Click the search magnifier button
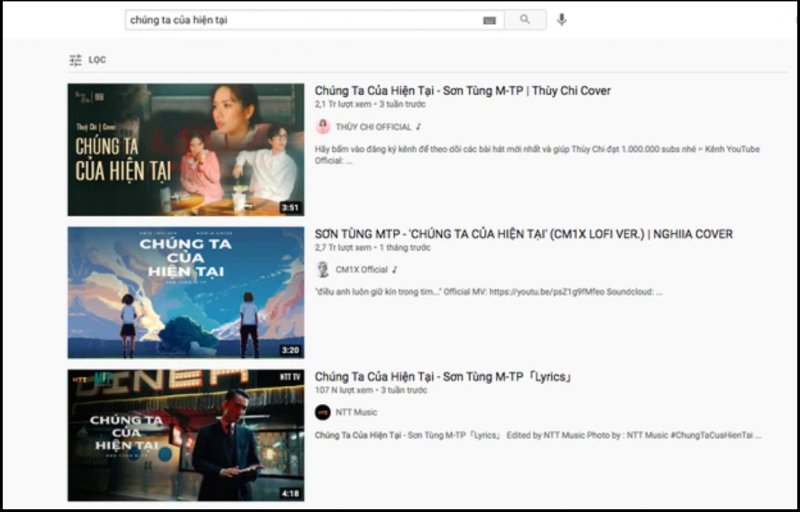Viewport: 800px width, 512px height. click(x=525, y=20)
